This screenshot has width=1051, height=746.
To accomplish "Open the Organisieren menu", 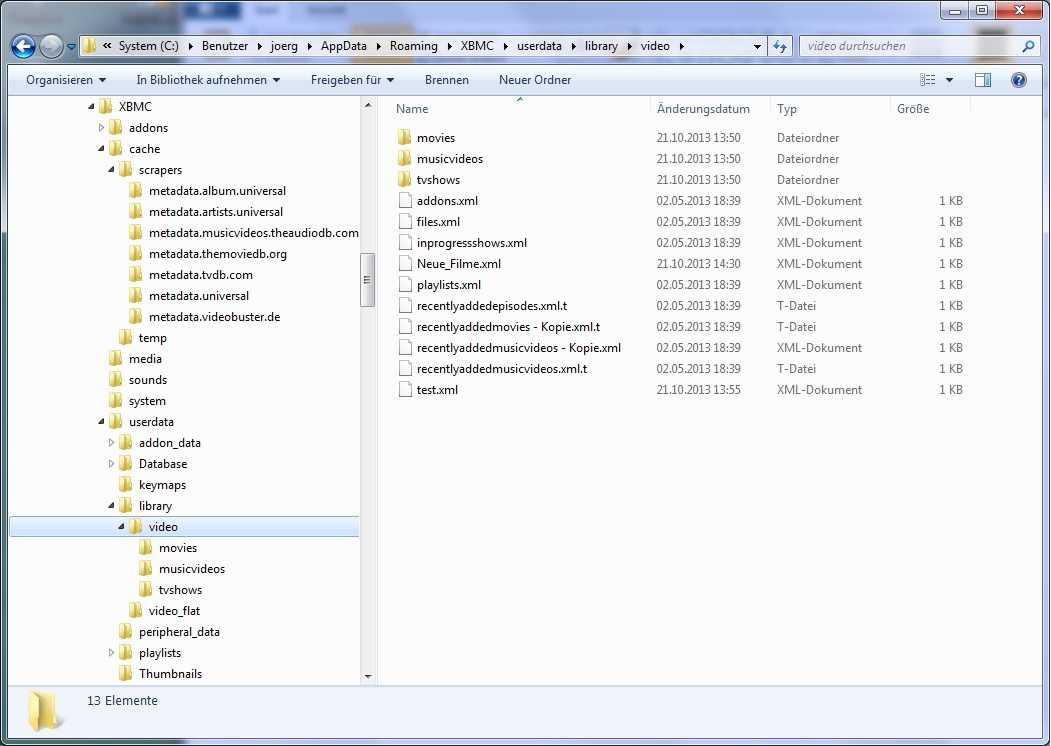I will [66, 80].
